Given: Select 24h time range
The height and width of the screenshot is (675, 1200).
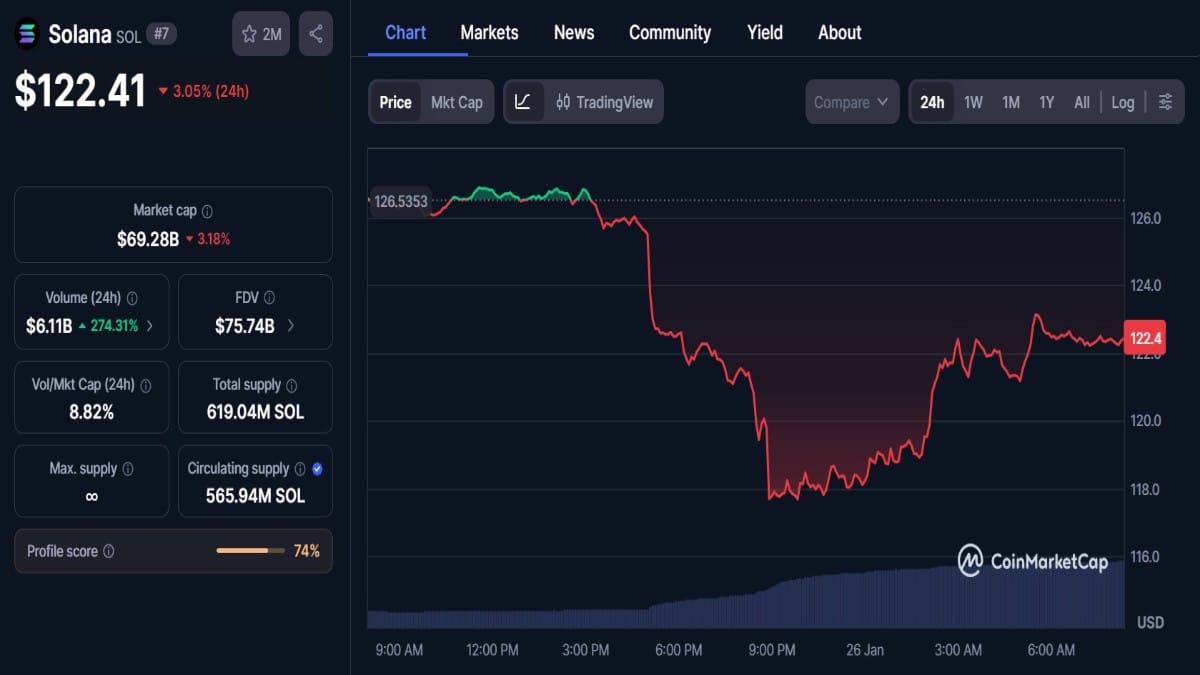Looking at the screenshot, I should [x=932, y=102].
